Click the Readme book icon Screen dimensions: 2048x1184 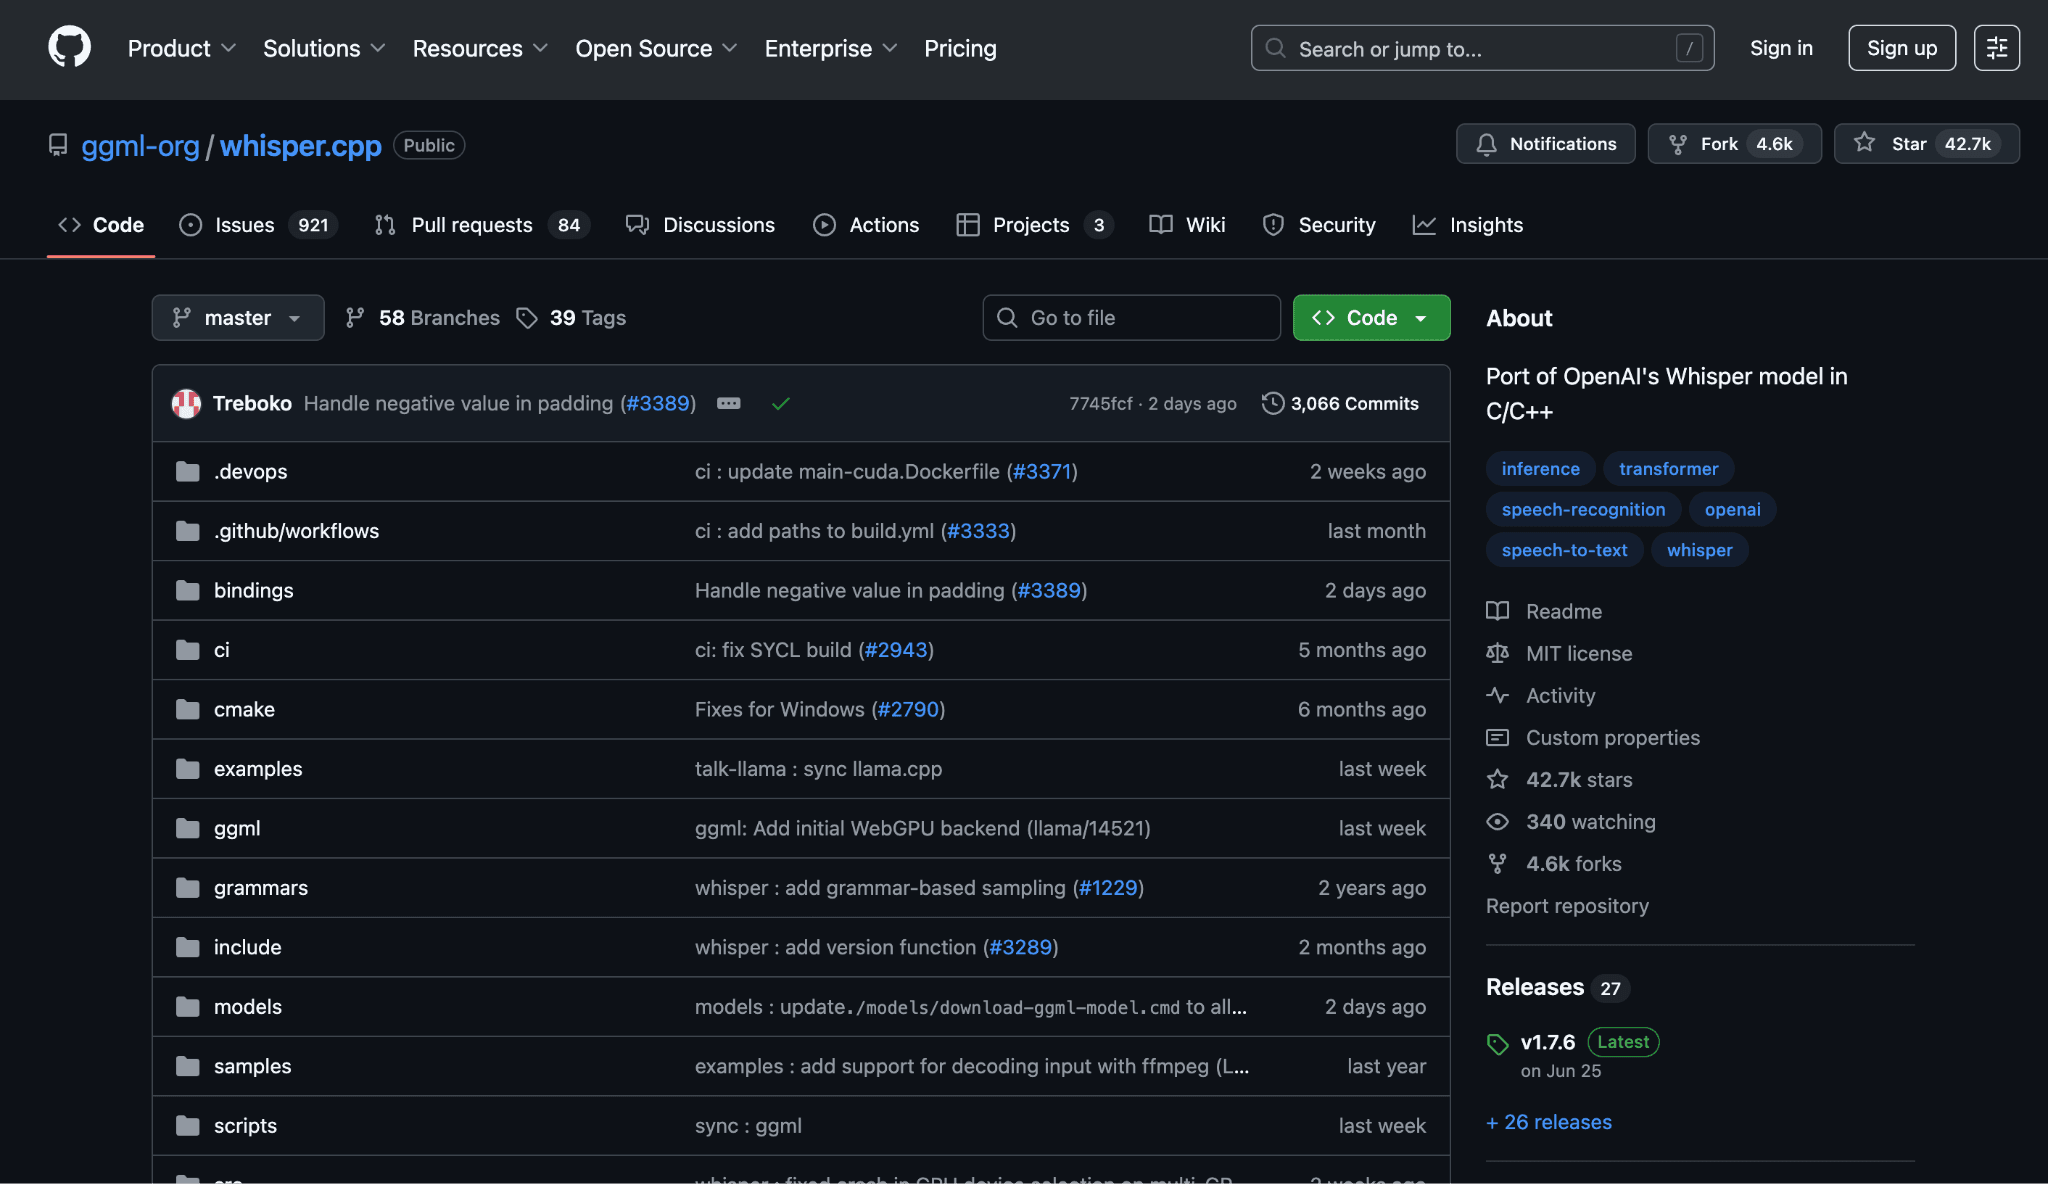click(x=1497, y=611)
